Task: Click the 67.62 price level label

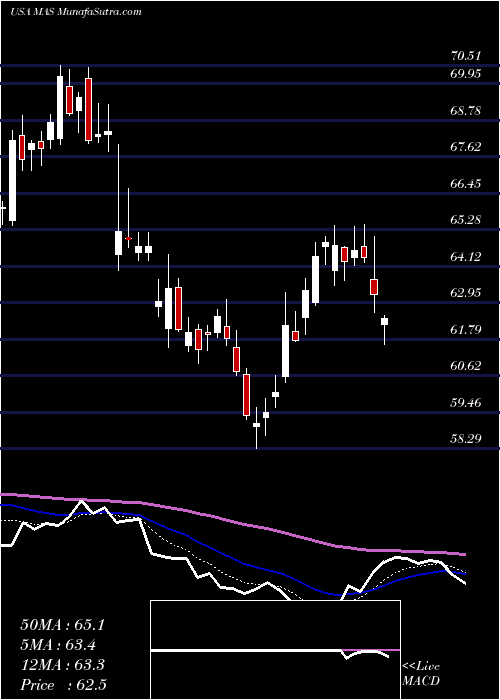Action: [466, 147]
